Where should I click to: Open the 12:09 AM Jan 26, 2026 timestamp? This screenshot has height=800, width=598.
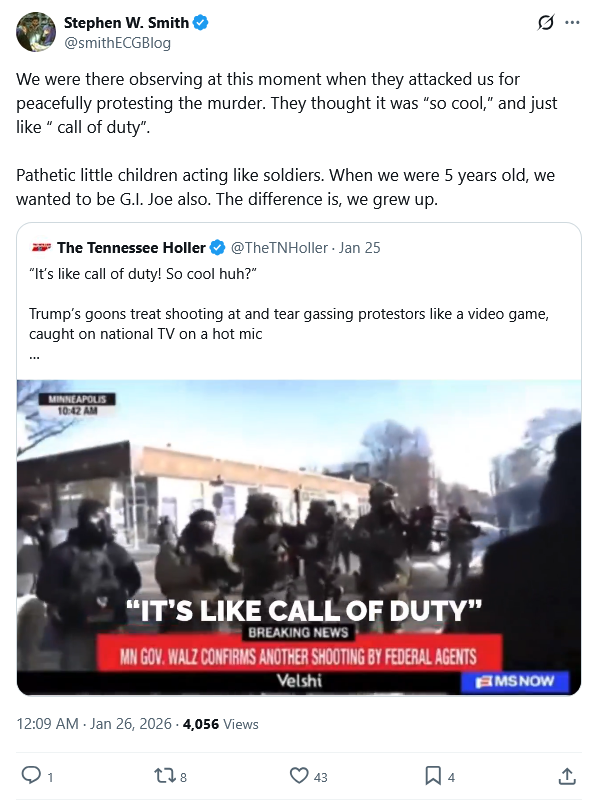94,724
